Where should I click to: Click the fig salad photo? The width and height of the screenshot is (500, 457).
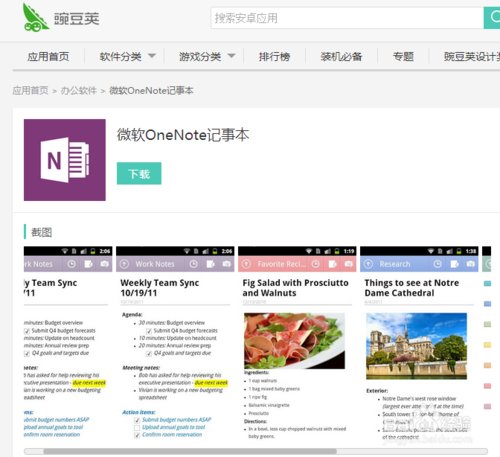[x=294, y=340]
